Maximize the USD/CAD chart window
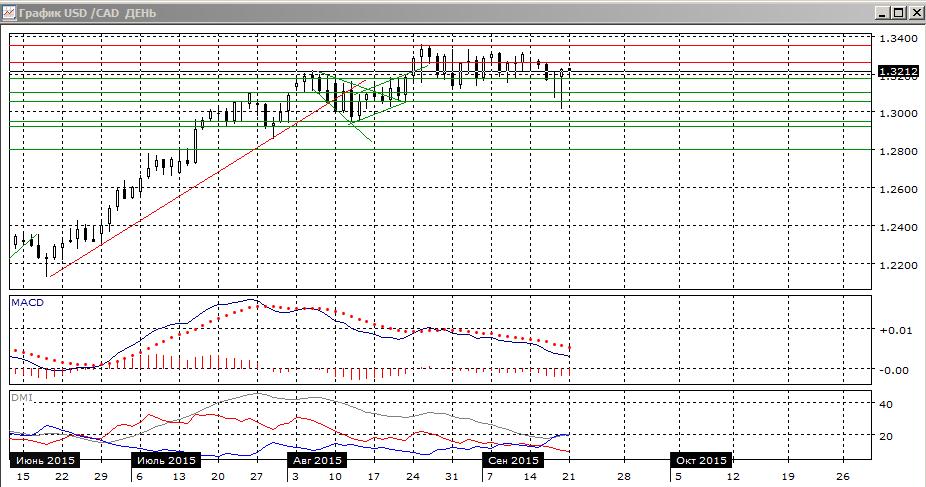 [x=898, y=12]
